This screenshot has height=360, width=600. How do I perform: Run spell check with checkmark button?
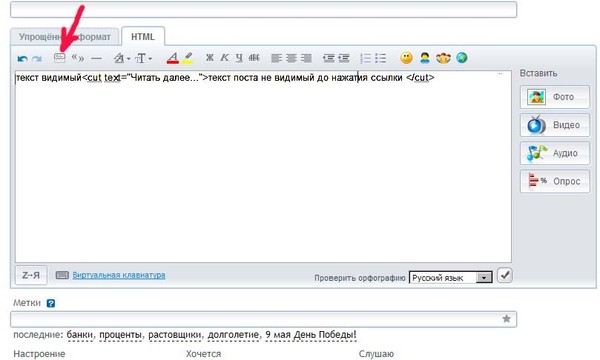pos(505,275)
